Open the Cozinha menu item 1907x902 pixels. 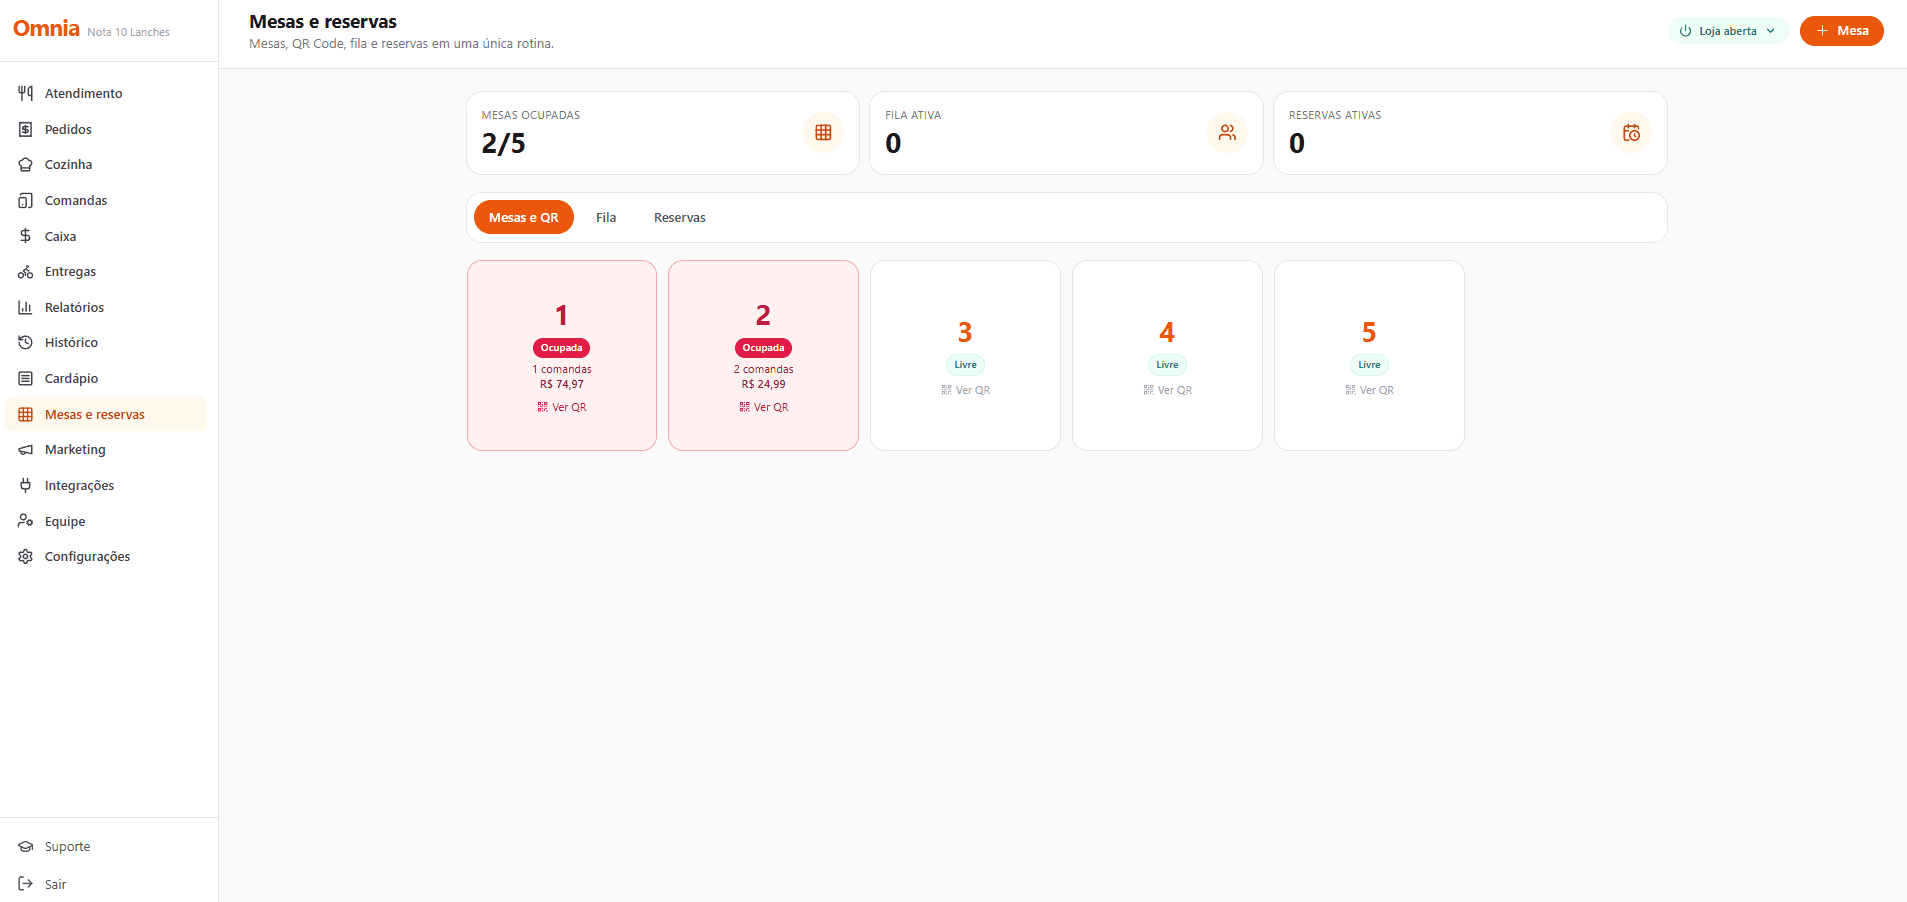106,165
